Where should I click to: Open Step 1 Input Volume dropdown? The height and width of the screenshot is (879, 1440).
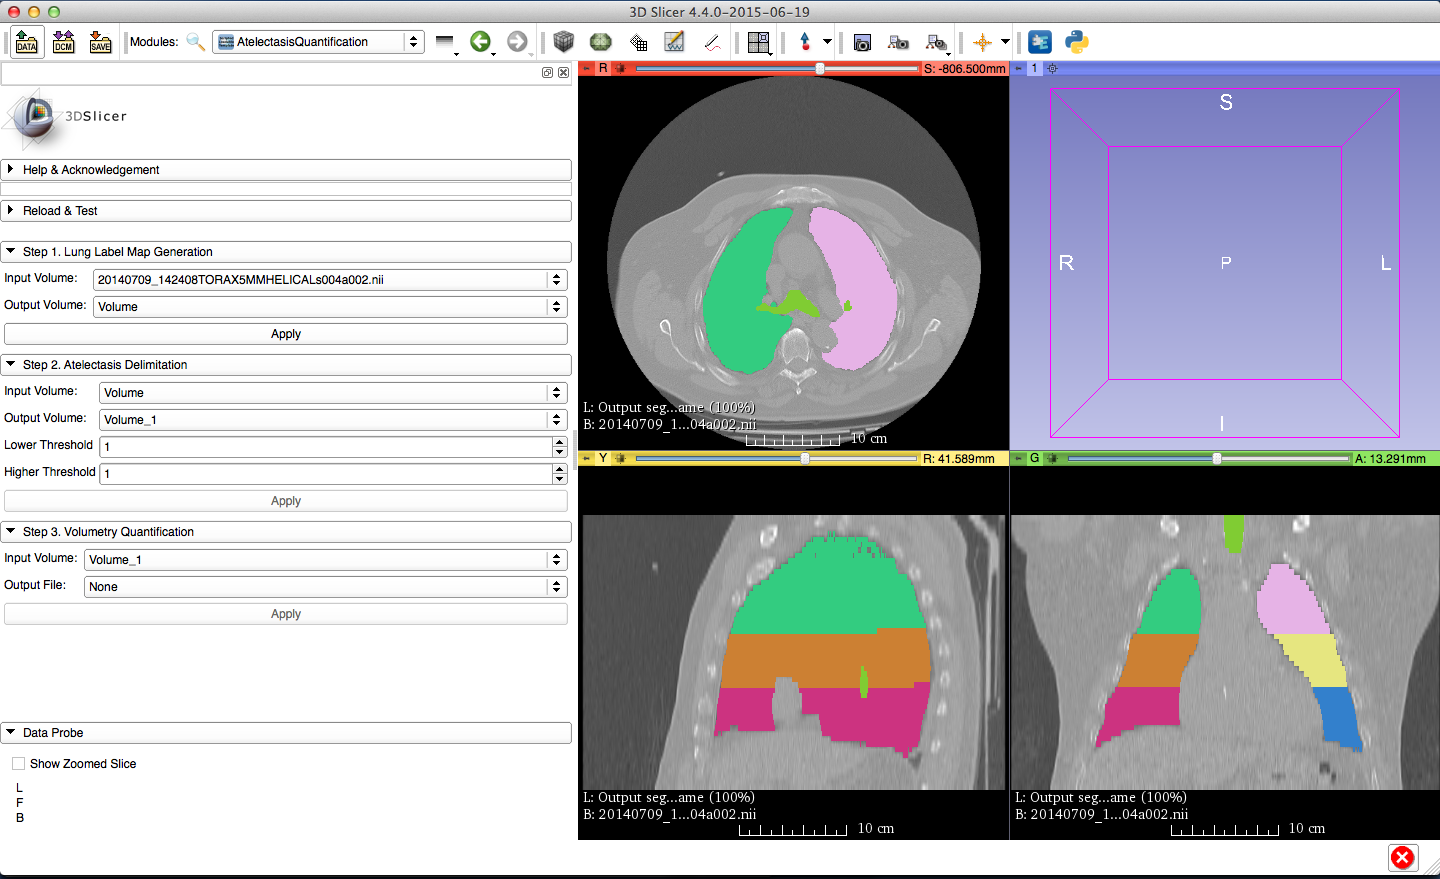pyautogui.click(x=330, y=280)
